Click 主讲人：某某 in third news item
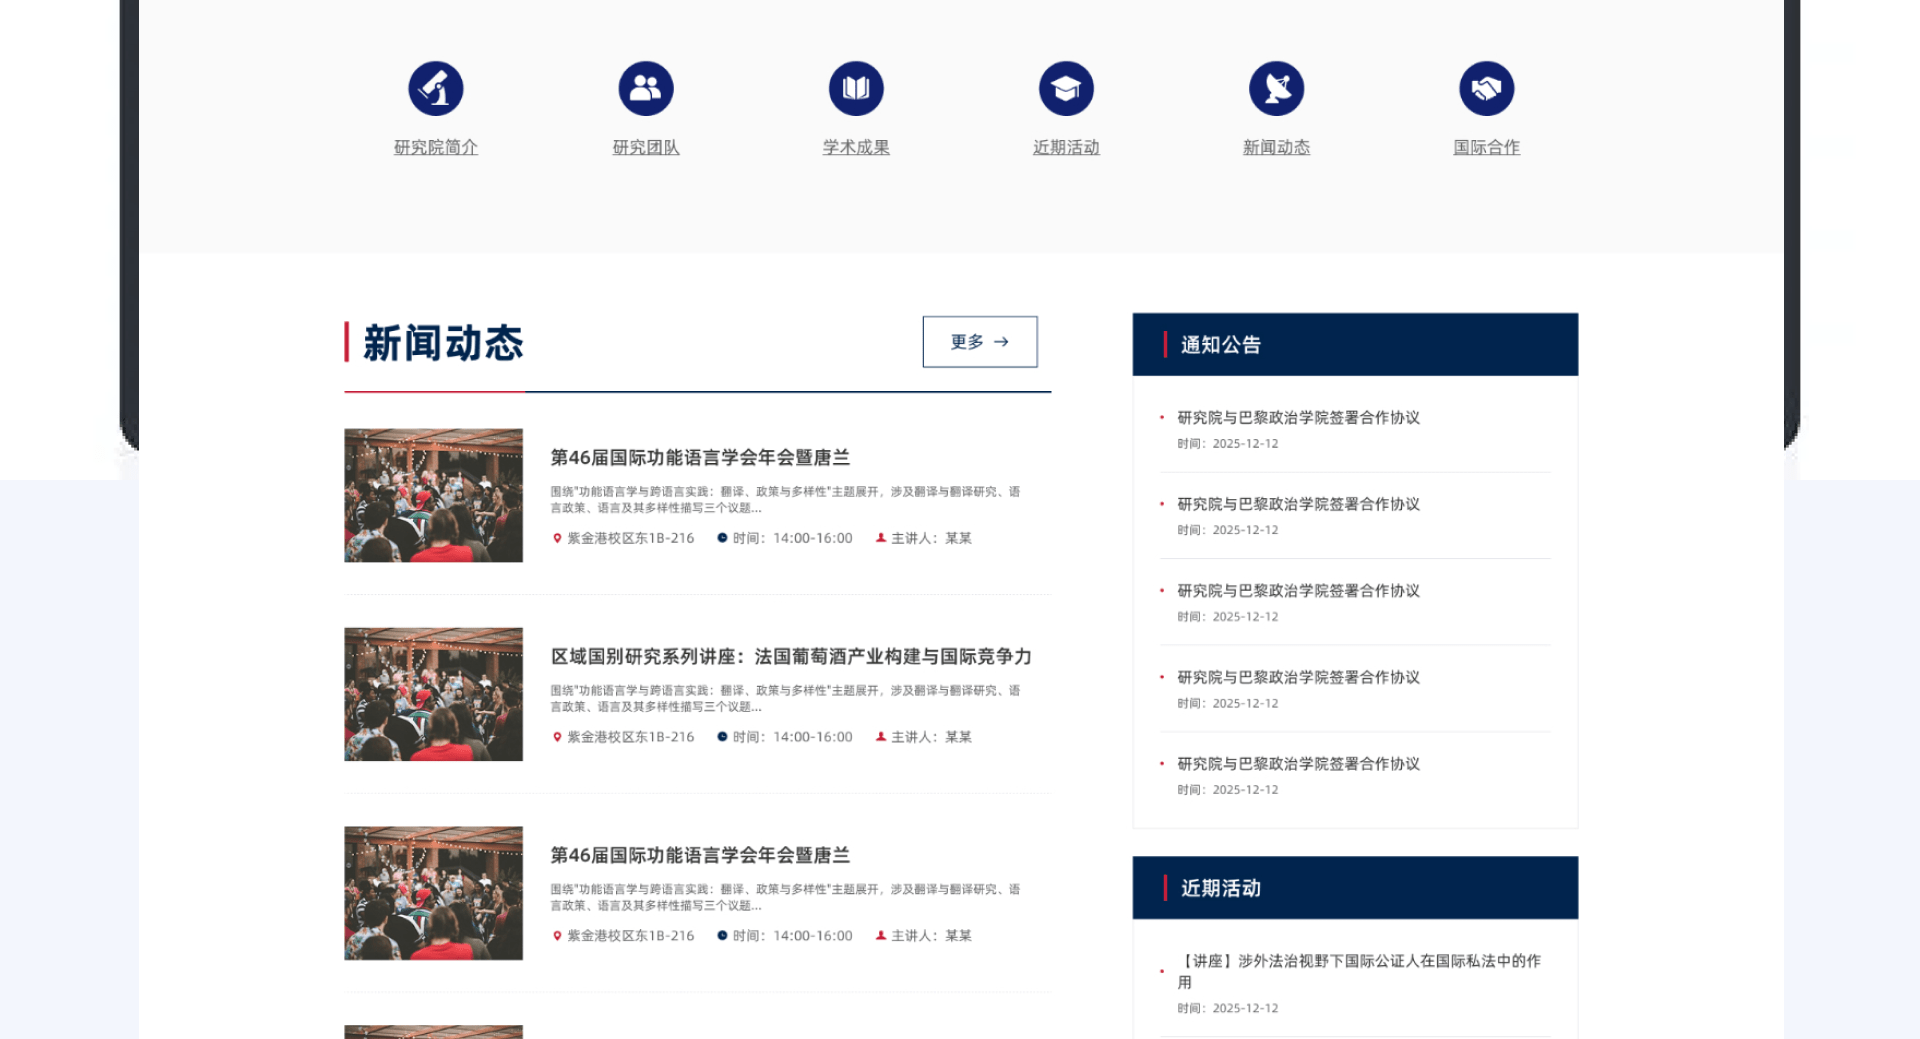Viewport: 1920px width, 1039px height. pos(931,936)
